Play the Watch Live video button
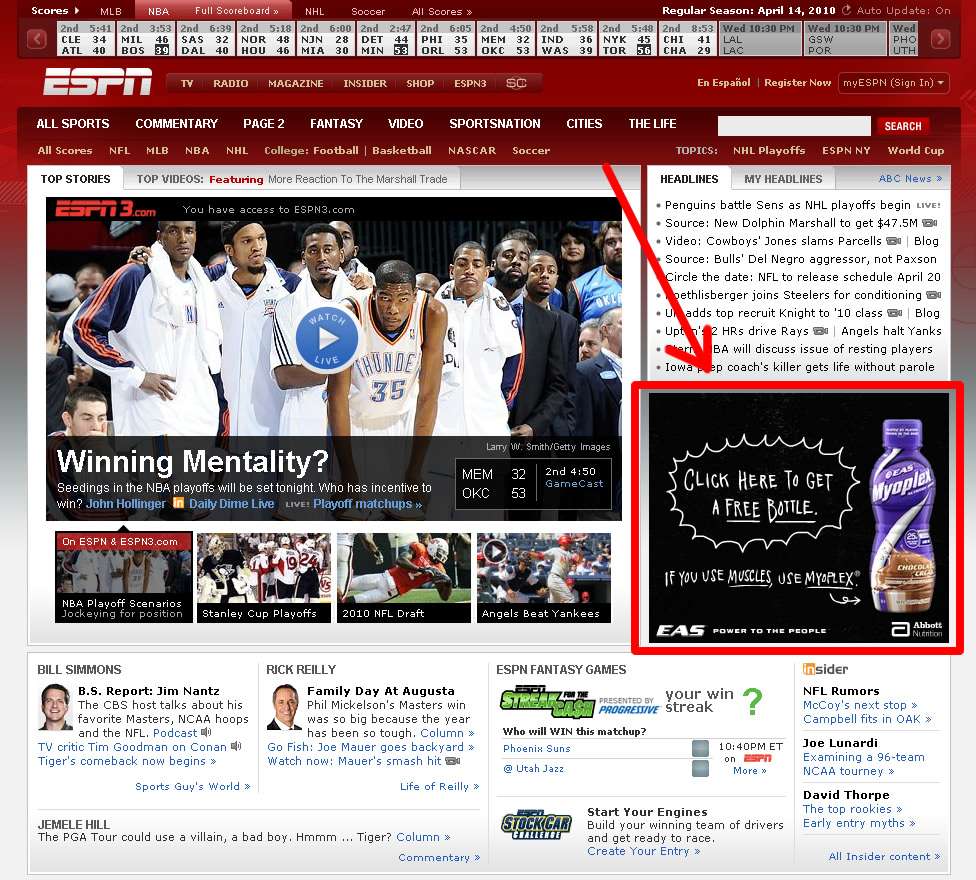The image size is (976, 880). pos(327,339)
